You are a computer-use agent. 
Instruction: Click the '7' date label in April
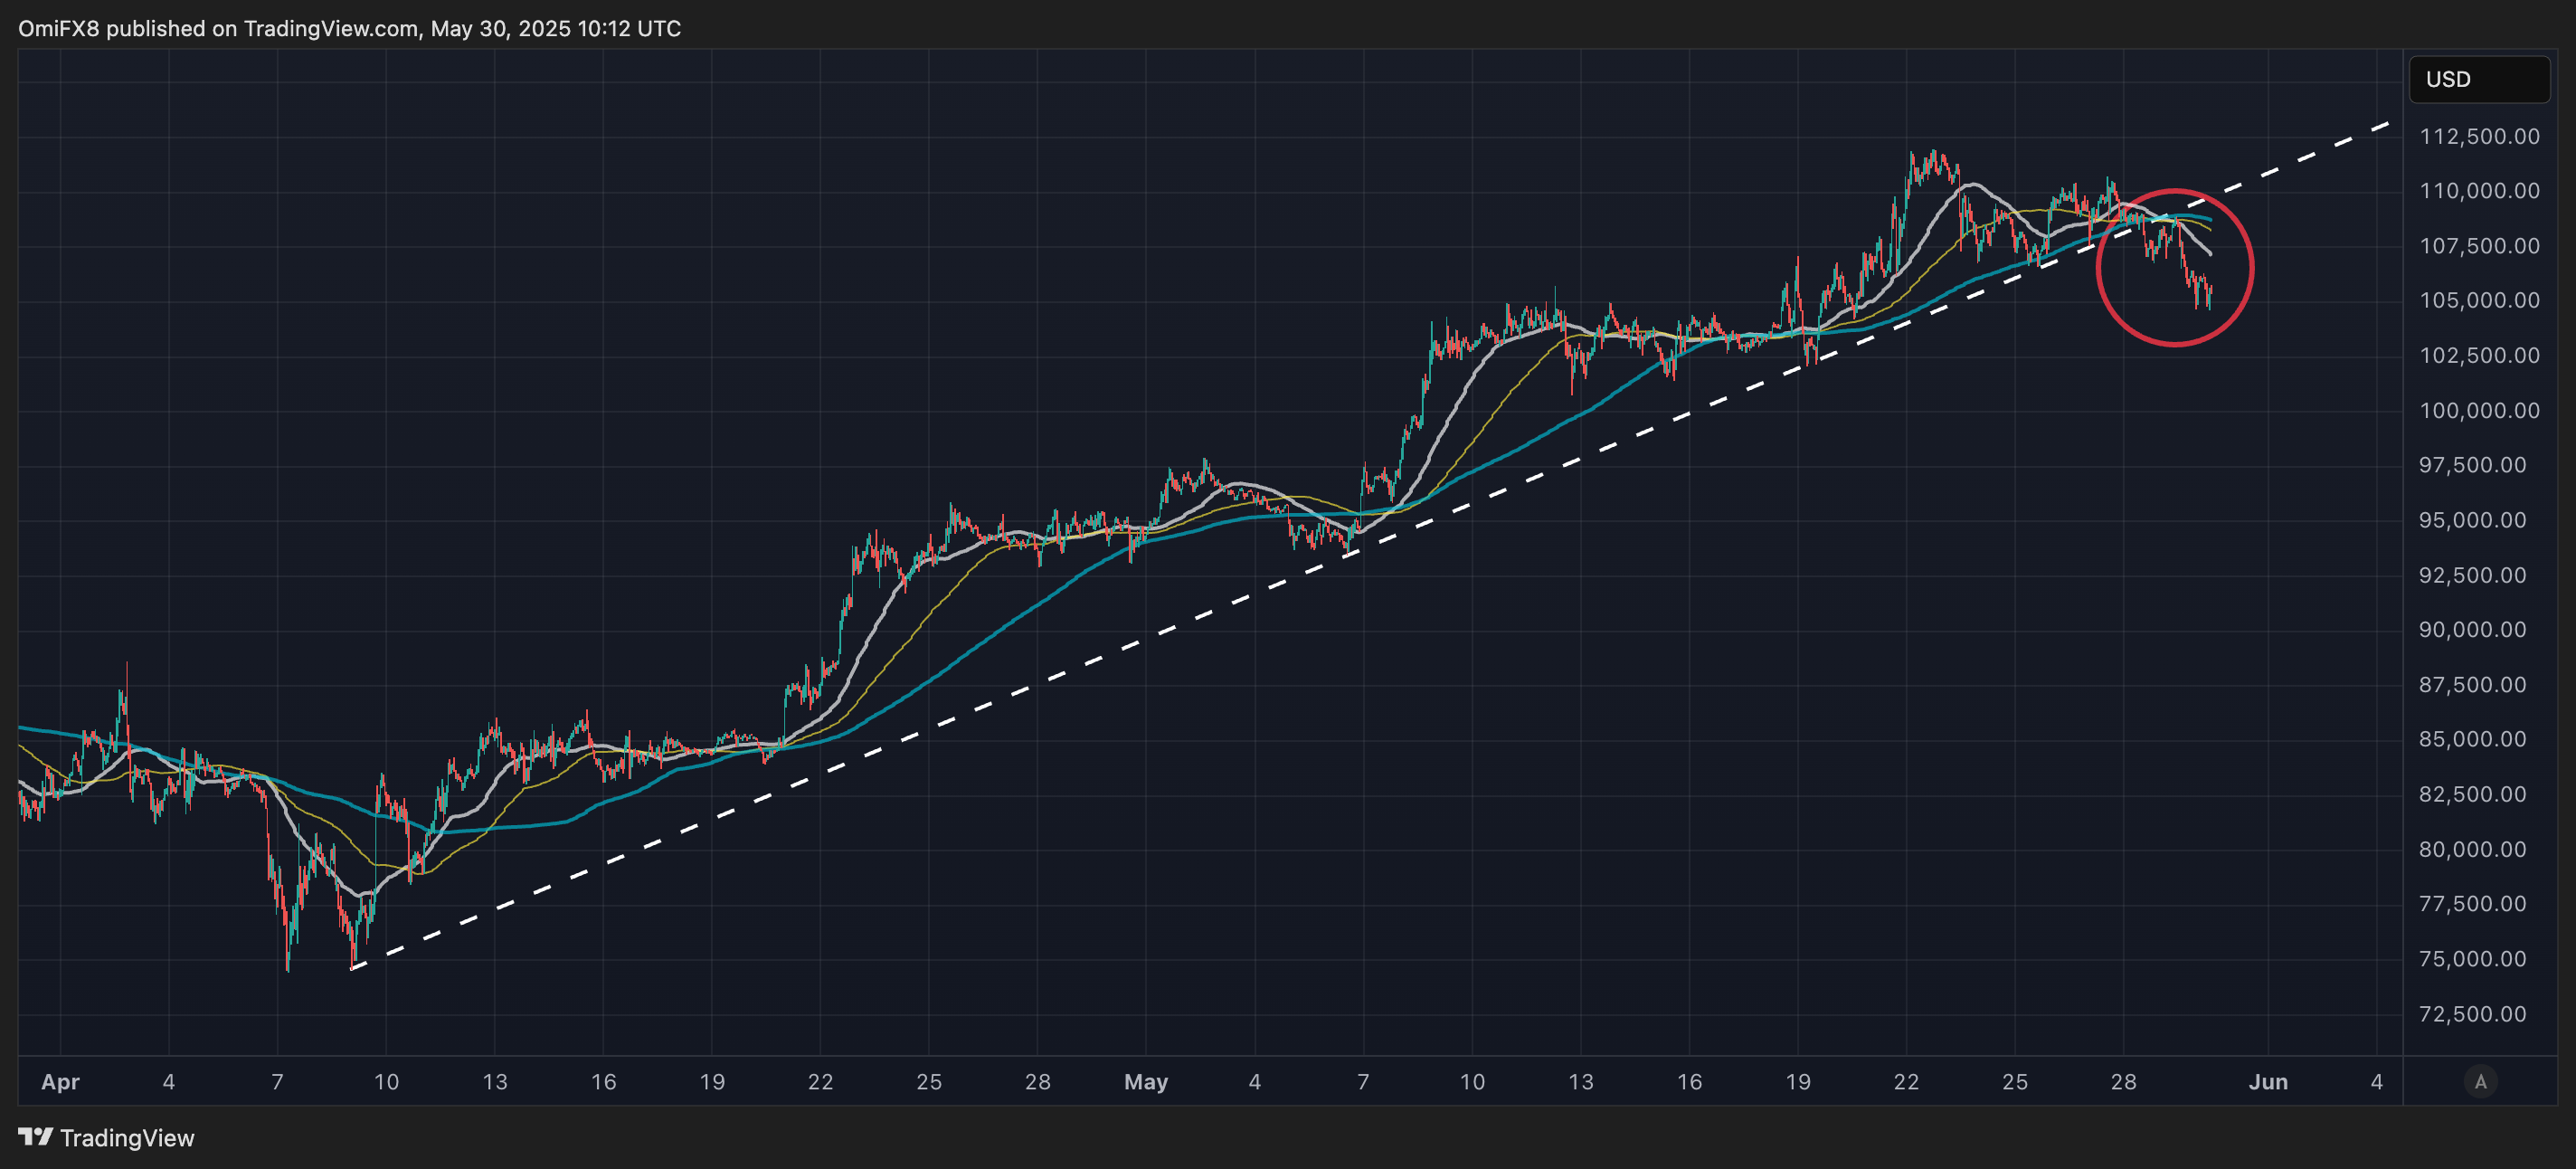click(277, 1081)
